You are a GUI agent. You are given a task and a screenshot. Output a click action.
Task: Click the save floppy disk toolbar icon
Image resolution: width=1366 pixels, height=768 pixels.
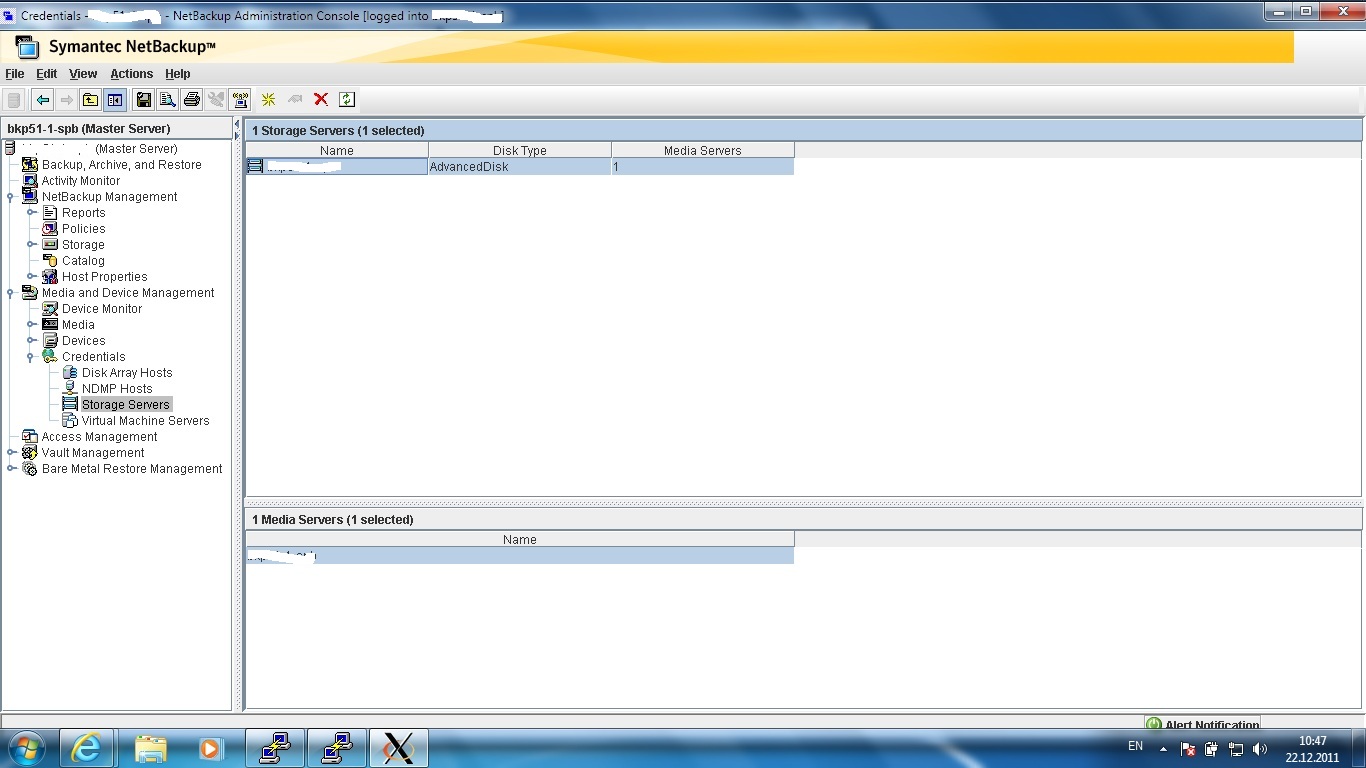coord(144,99)
